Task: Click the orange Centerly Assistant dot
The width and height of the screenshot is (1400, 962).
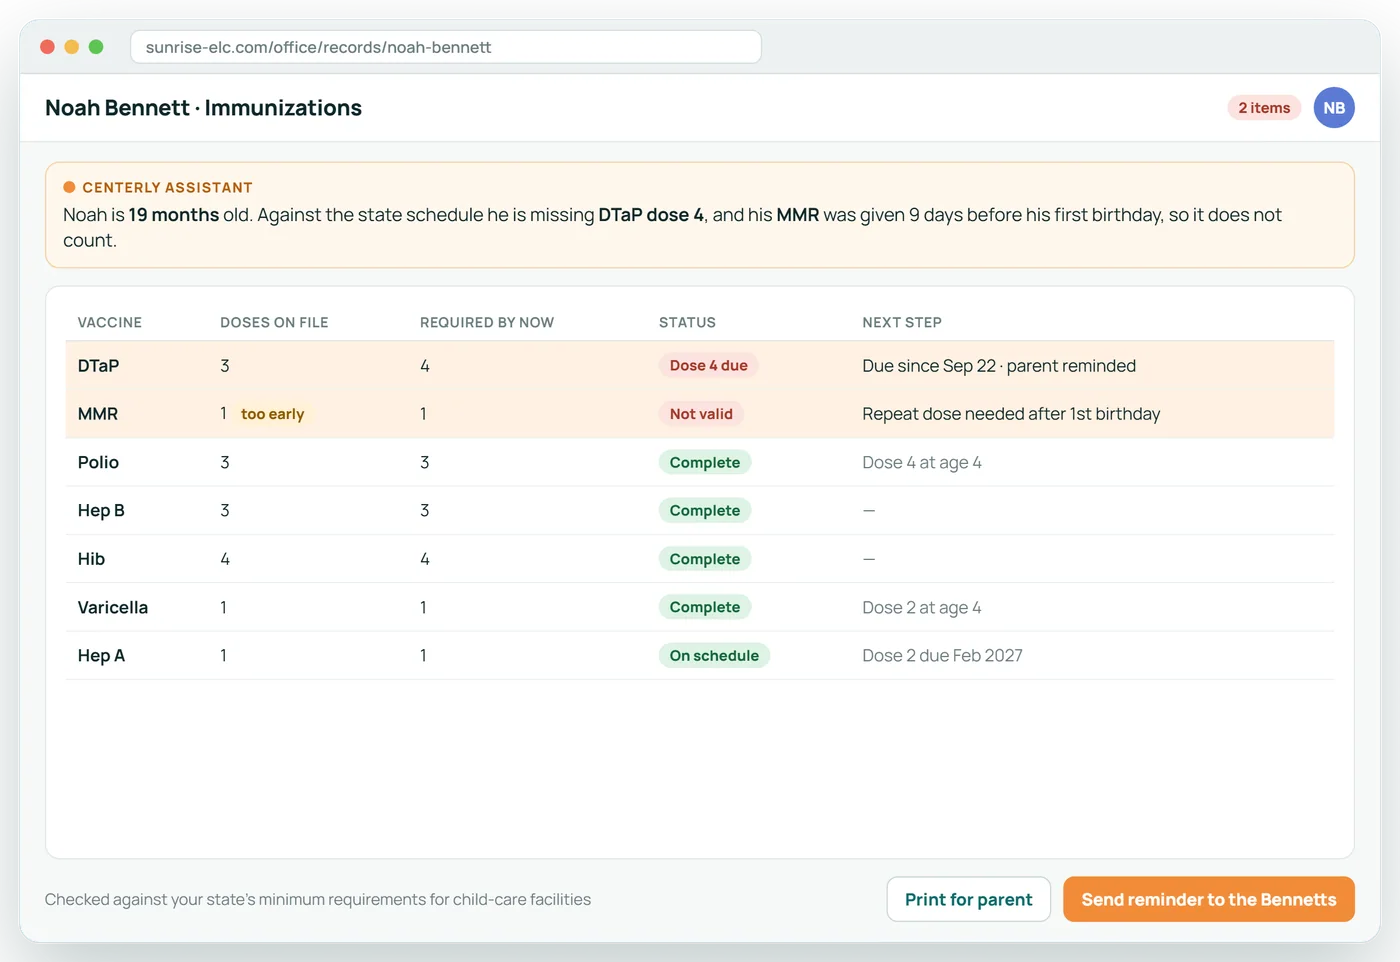Action: point(70,187)
